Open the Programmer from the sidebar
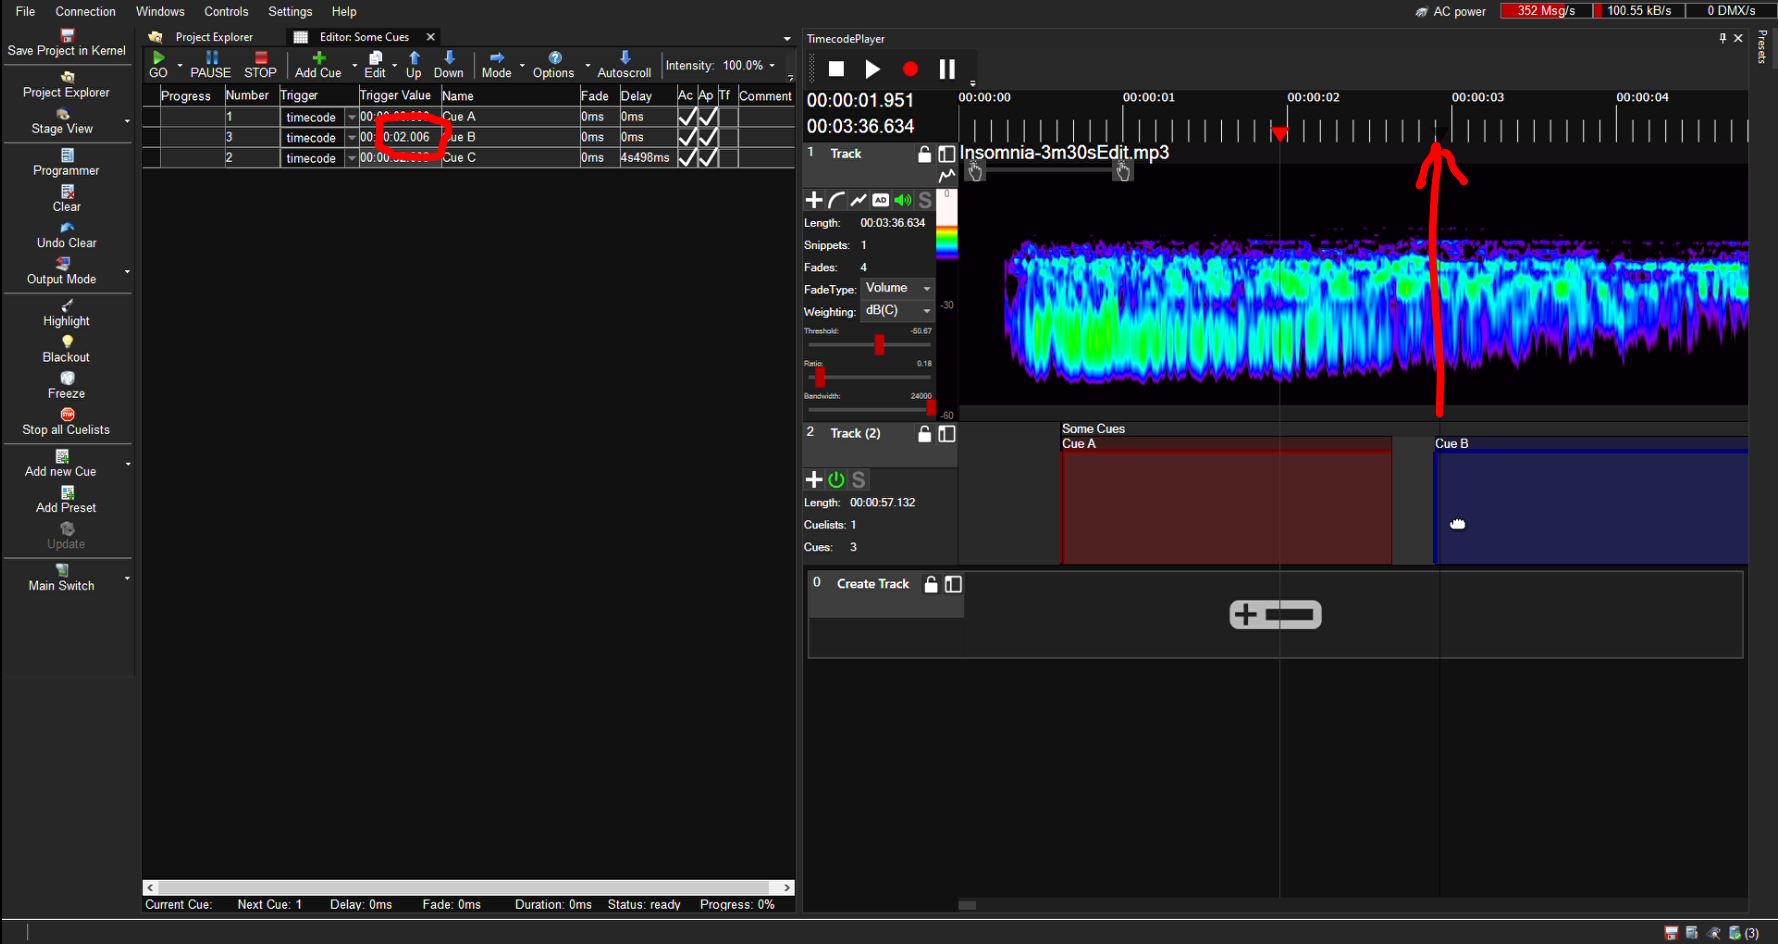The width and height of the screenshot is (1778, 944). [x=67, y=156]
